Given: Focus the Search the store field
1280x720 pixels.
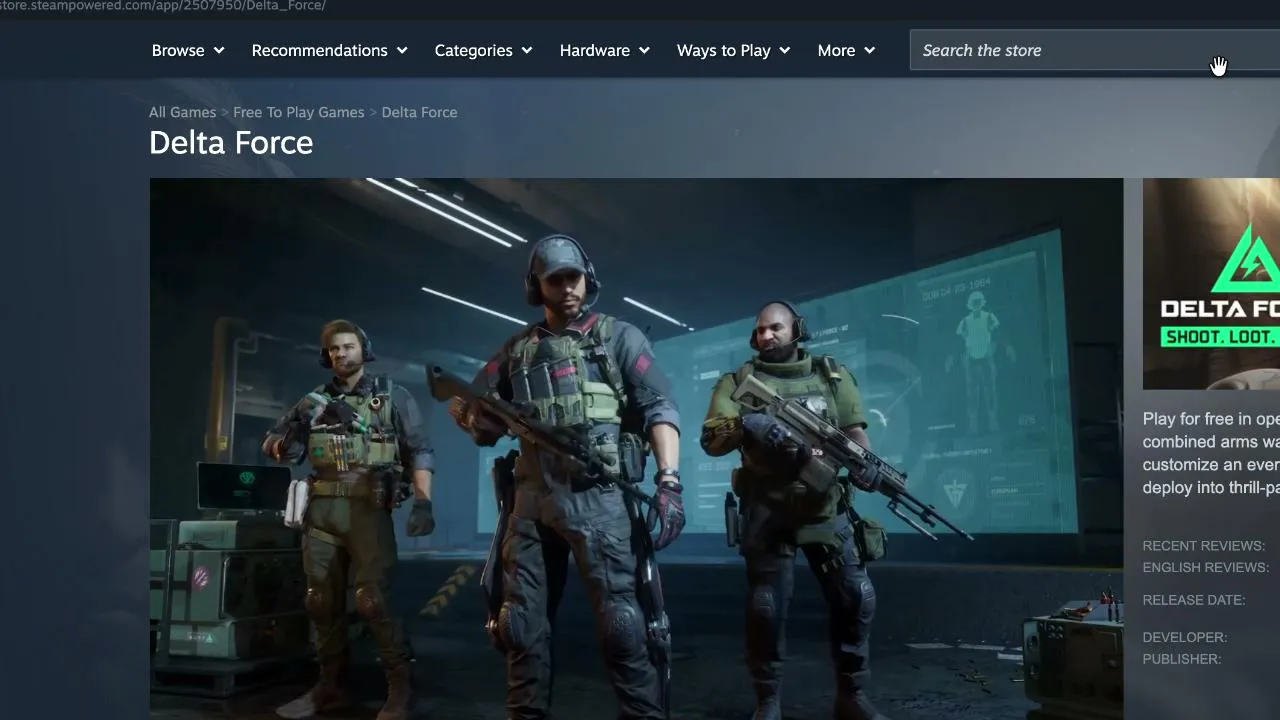Looking at the screenshot, I should coord(1095,50).
